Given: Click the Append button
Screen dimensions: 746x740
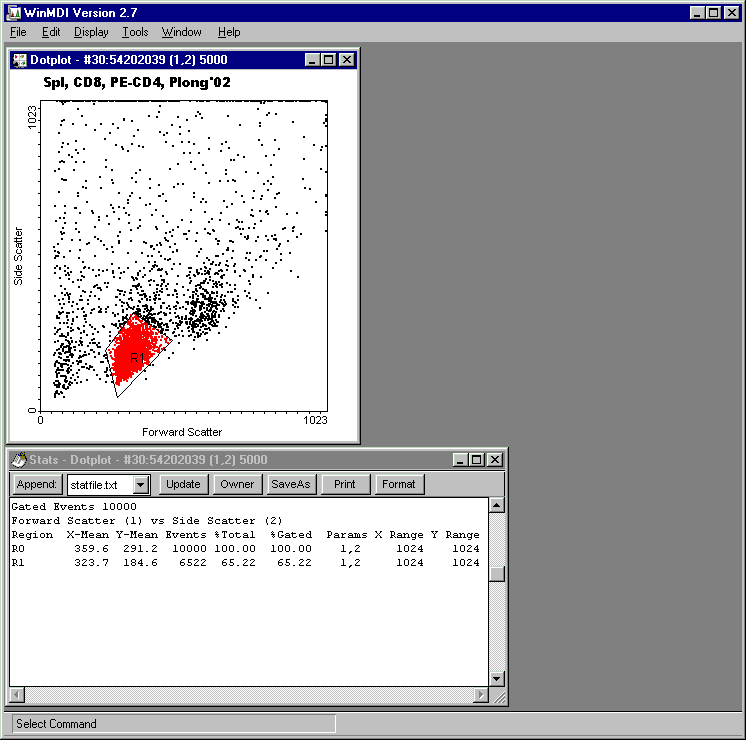Looking at the screenshot, I should click(x=37, y=484).
